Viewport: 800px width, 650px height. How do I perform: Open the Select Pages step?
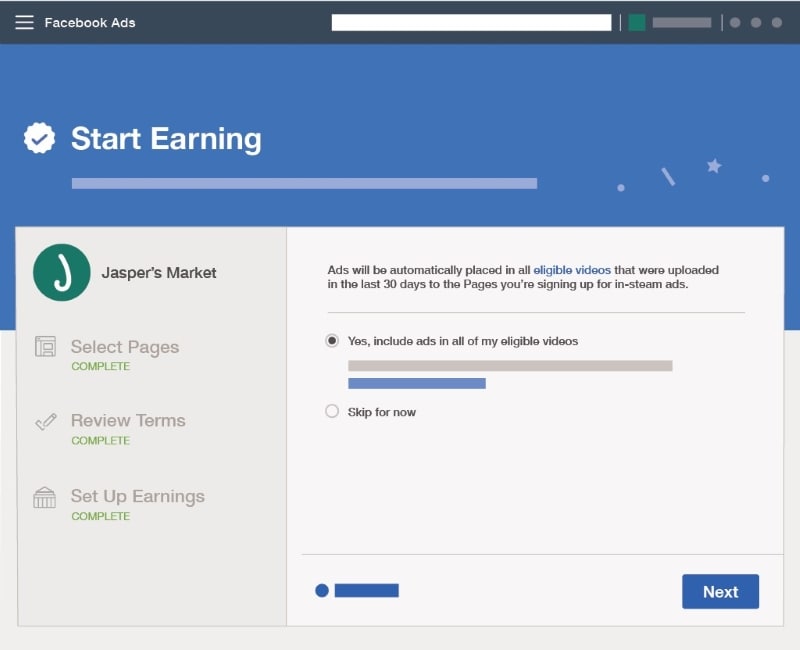(125, 347)
